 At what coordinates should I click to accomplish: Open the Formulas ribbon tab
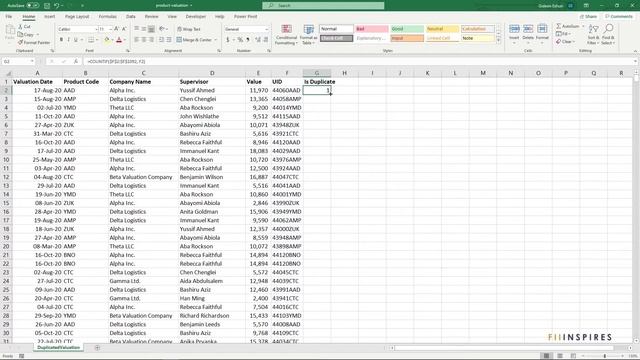[x=107, y=17]
